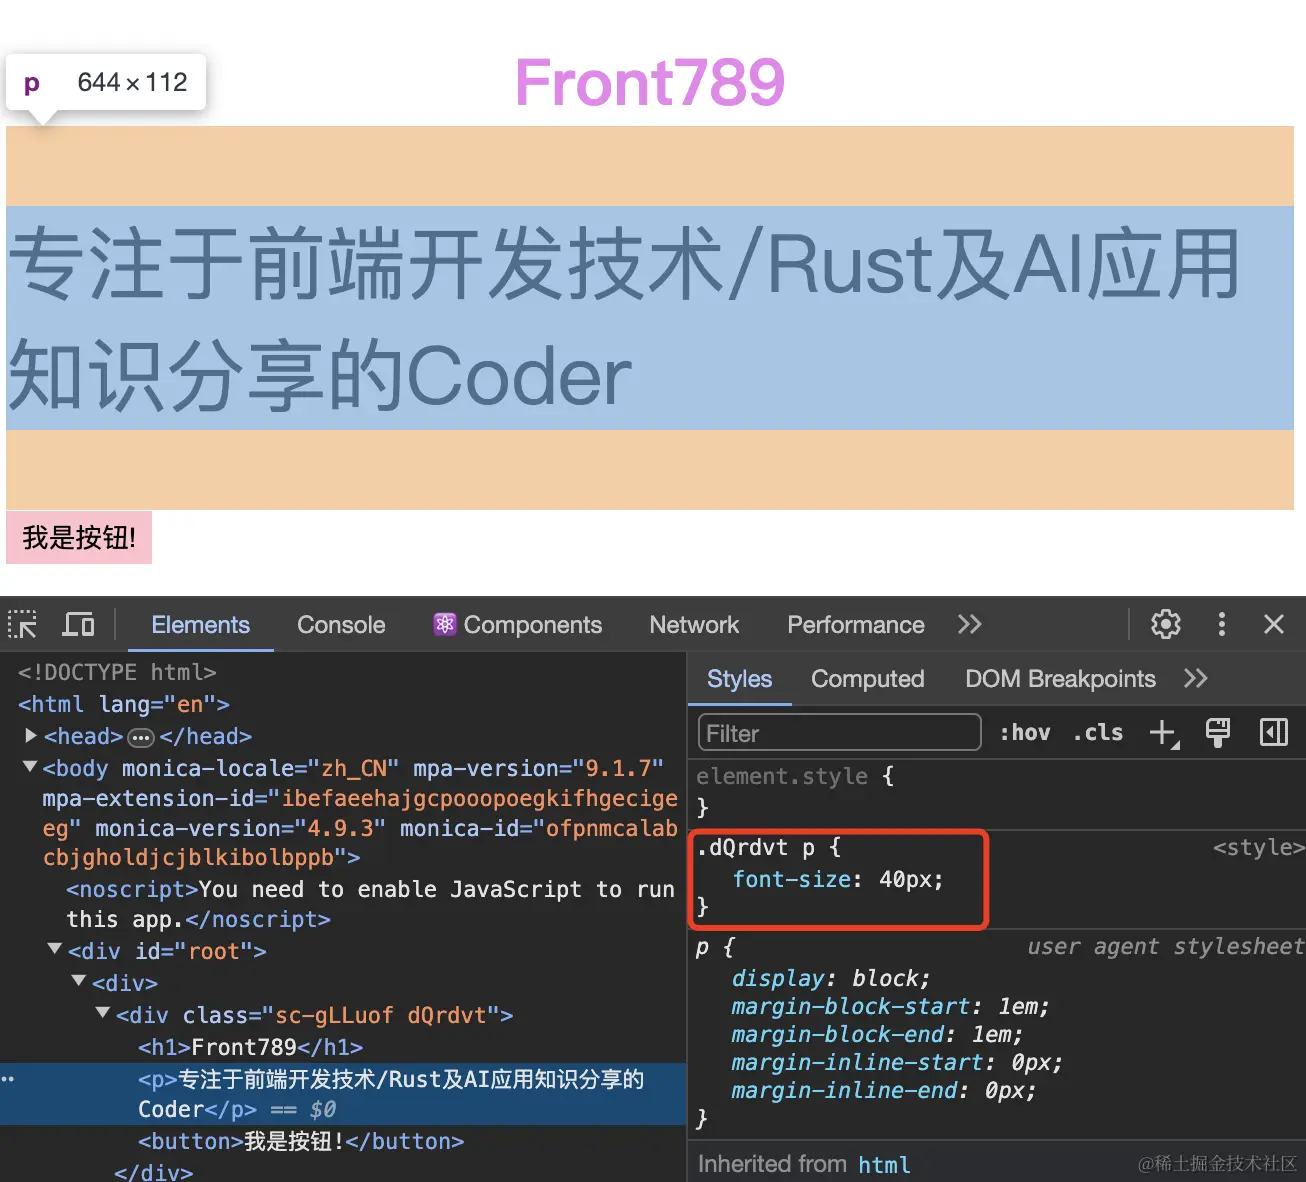Image resolution: width=1306 pixels, height=1182 pixels.
Task: Focus the Styles Filter input field
Action: tap(839, 733)
